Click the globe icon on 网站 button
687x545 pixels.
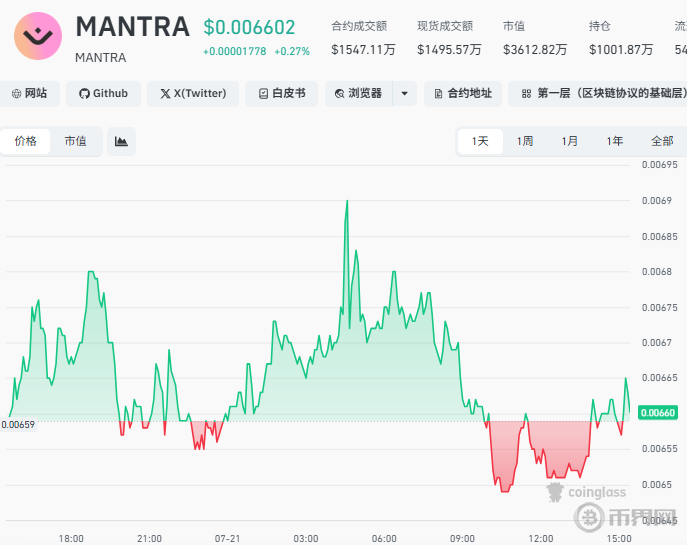(16, 93)
